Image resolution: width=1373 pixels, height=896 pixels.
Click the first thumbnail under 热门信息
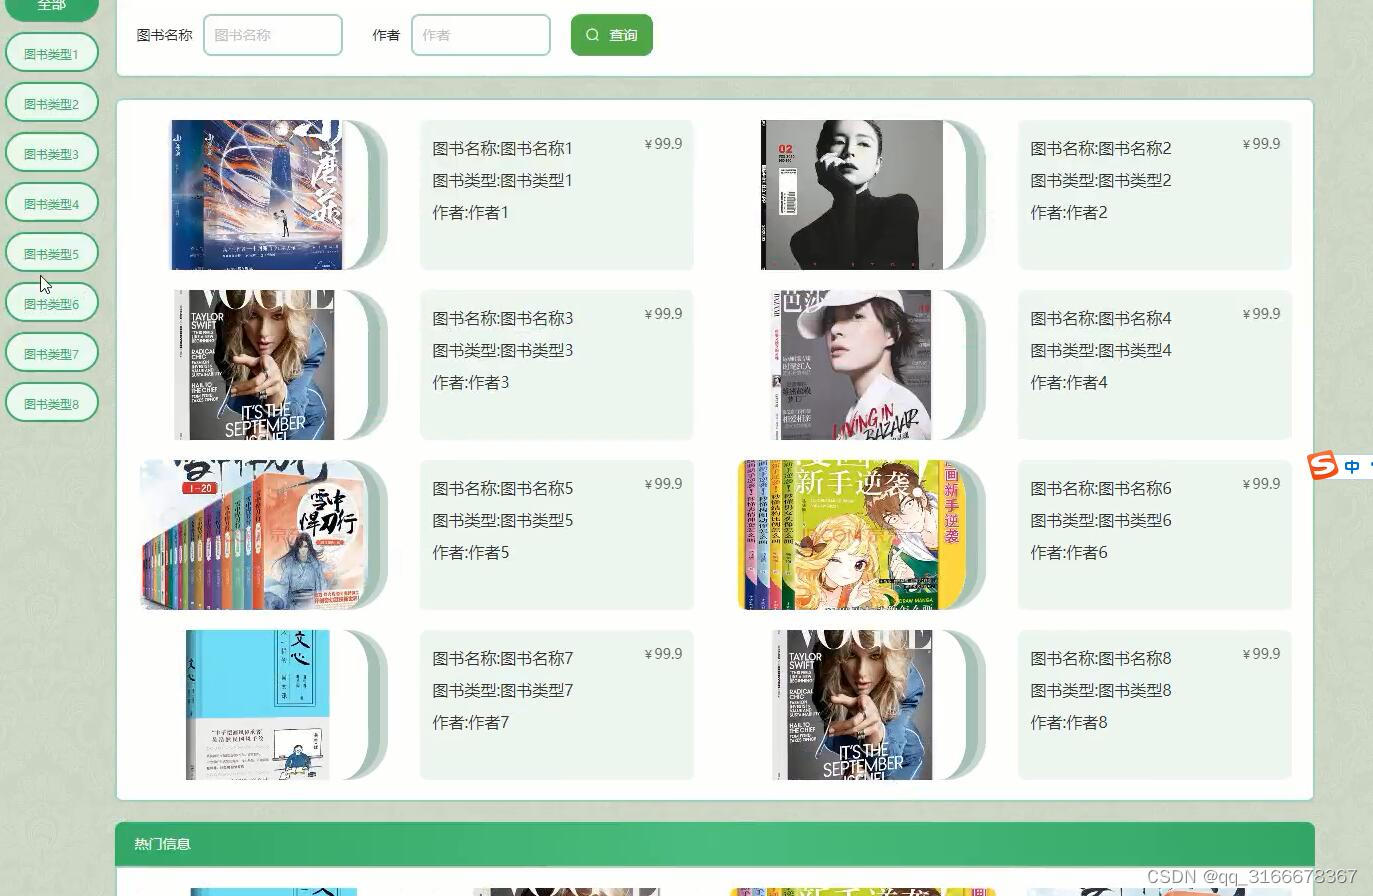point(273,891)
